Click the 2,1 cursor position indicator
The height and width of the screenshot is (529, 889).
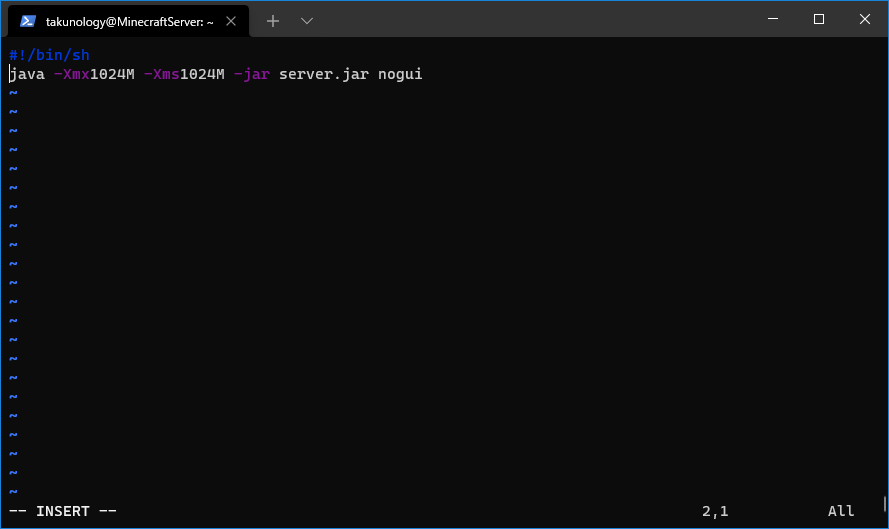point(715,511)
